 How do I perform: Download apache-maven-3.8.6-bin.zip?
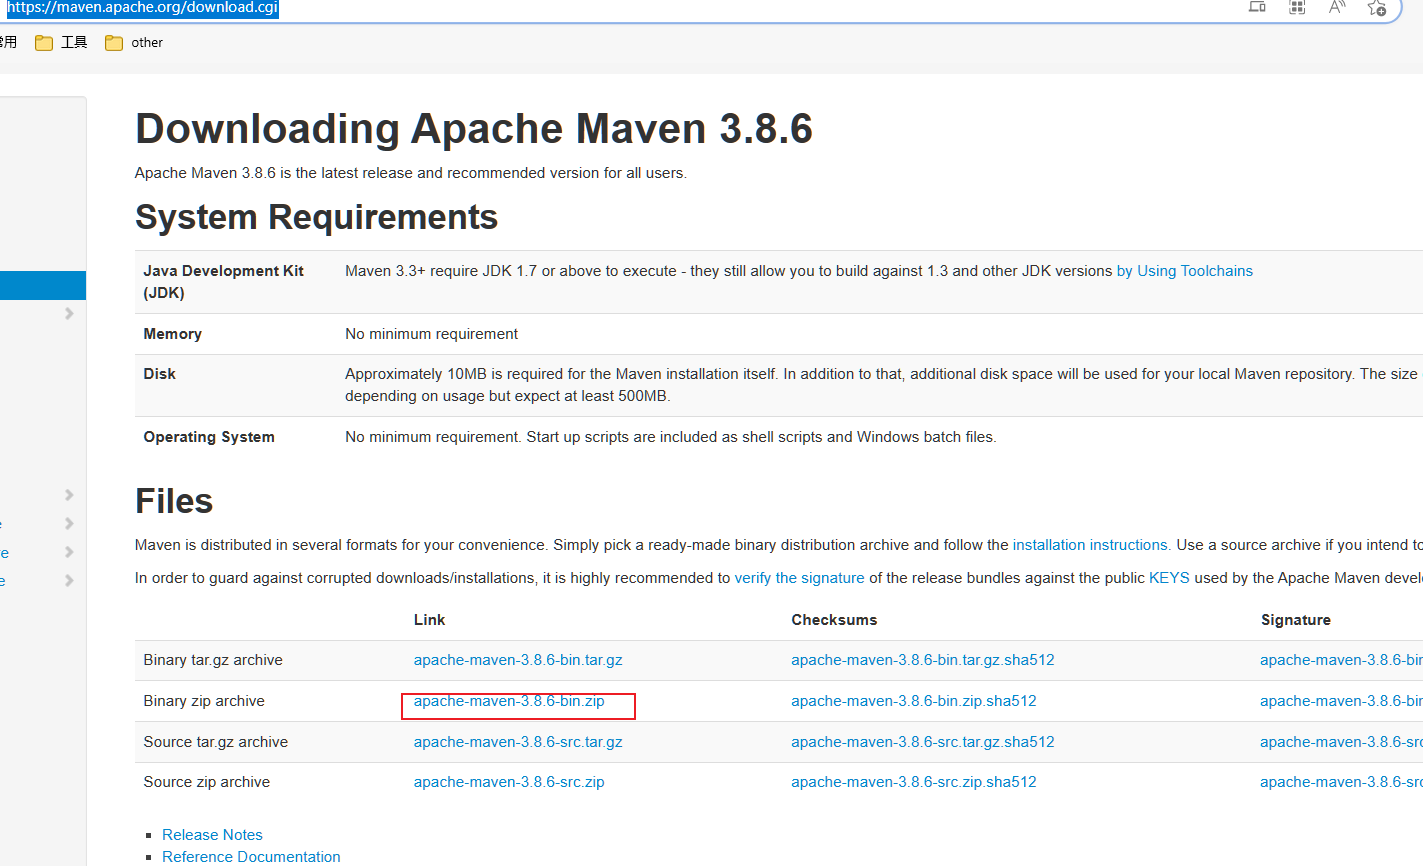(509, 701)
